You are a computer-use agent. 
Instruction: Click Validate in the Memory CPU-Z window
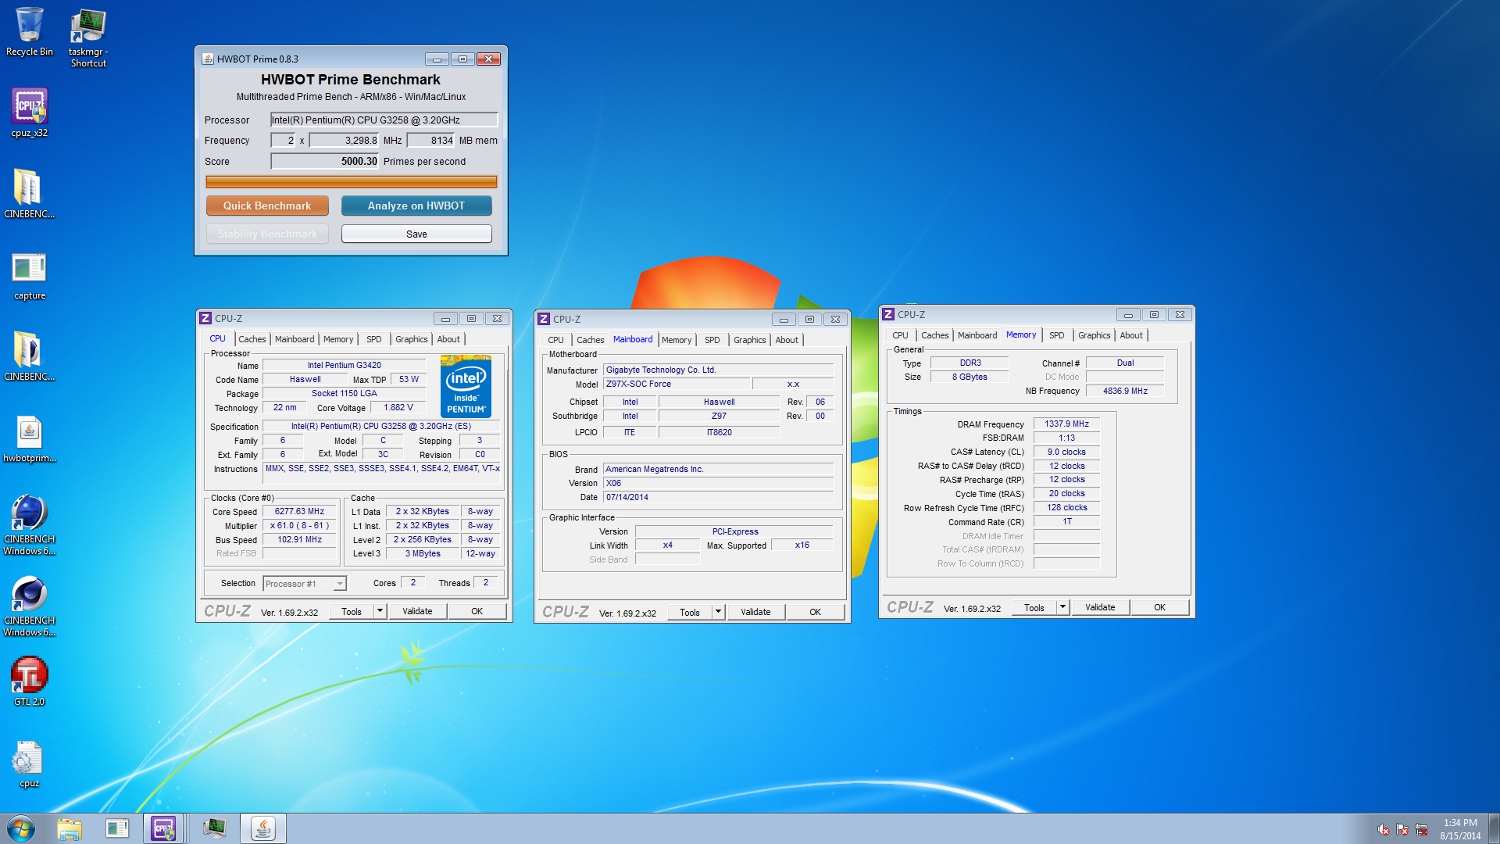pyautogui.click(x=1100, y=607)
